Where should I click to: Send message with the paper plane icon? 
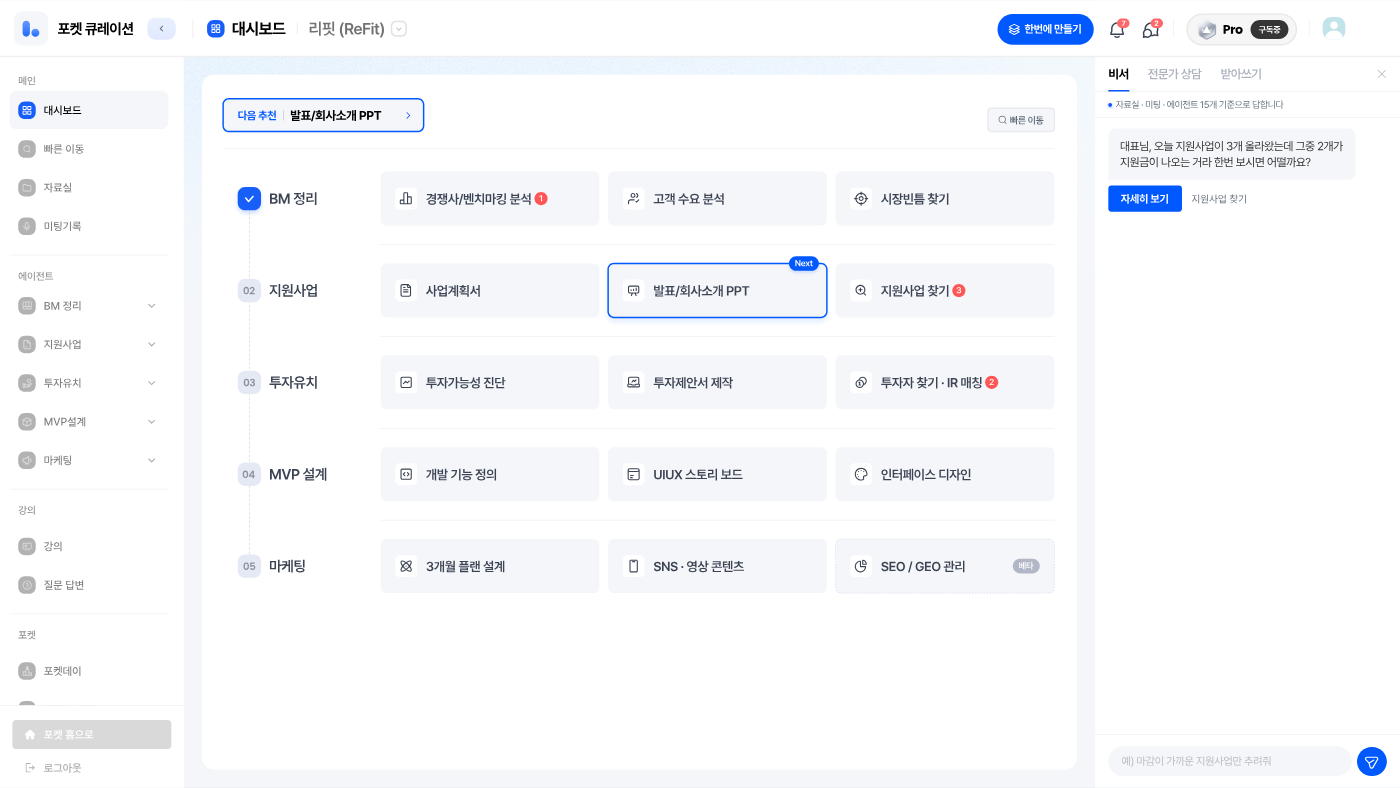(x=1371, y=761)
